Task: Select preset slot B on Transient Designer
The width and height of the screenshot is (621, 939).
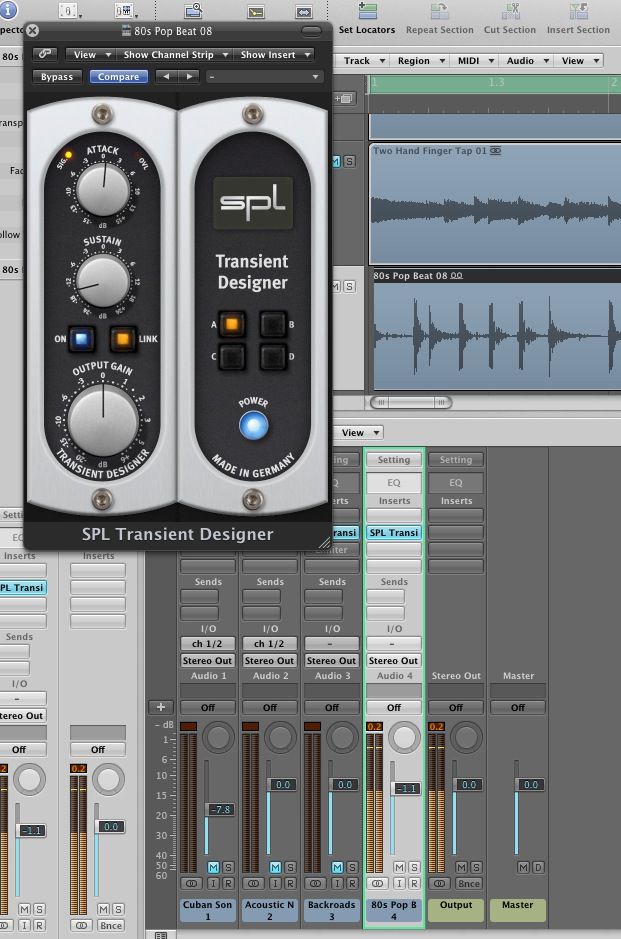Action: tap(273, 324)
